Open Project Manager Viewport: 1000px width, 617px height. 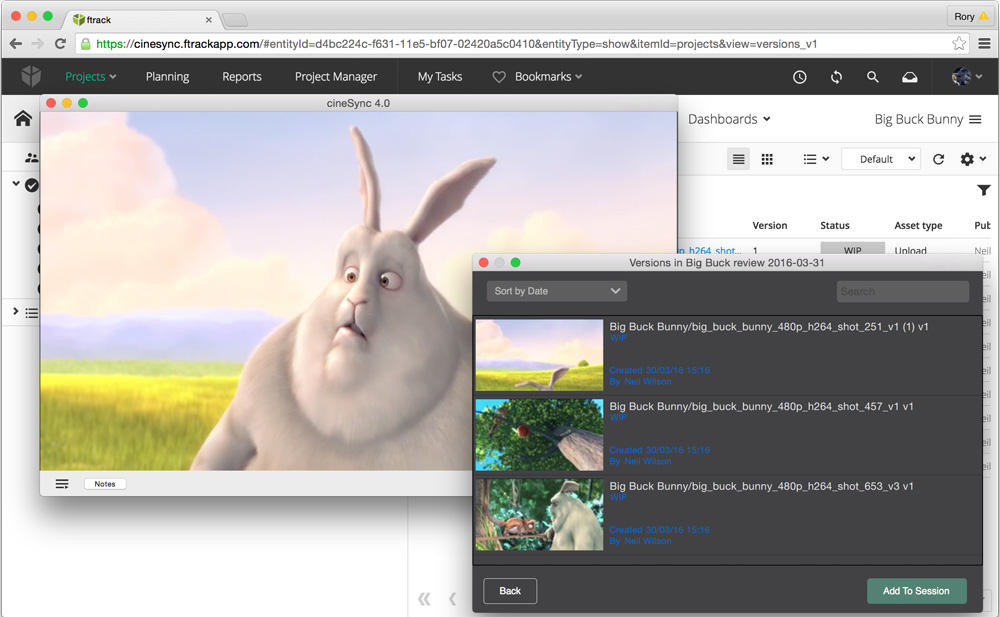tap(335, 77)
